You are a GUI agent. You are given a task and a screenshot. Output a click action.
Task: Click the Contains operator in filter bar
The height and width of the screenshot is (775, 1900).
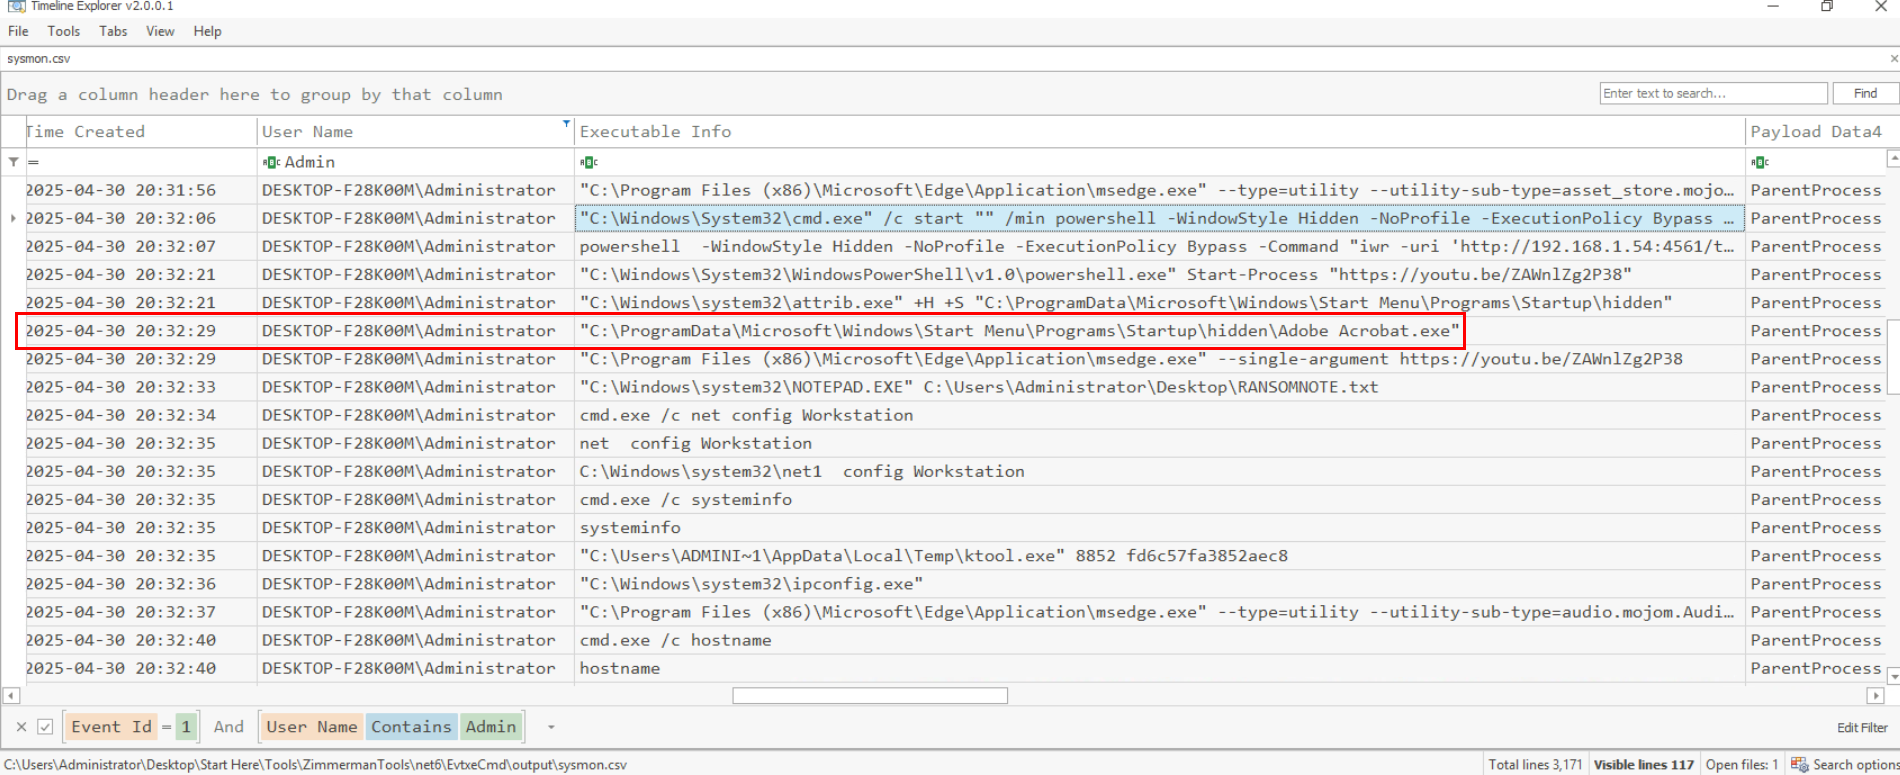pyautogui.click(x=411, y=727)
